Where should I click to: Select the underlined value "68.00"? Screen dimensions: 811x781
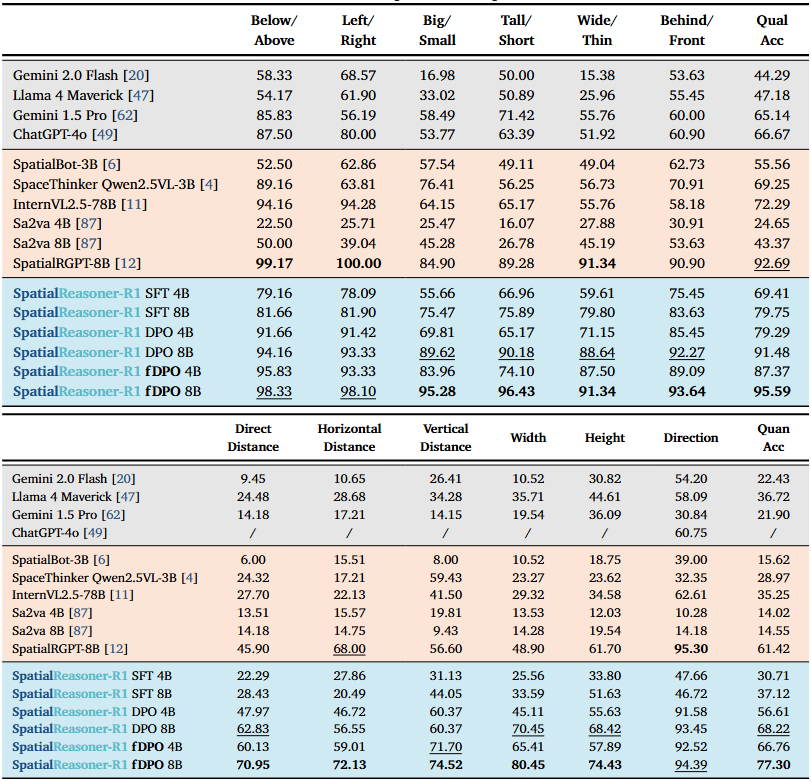coord(349,649)
